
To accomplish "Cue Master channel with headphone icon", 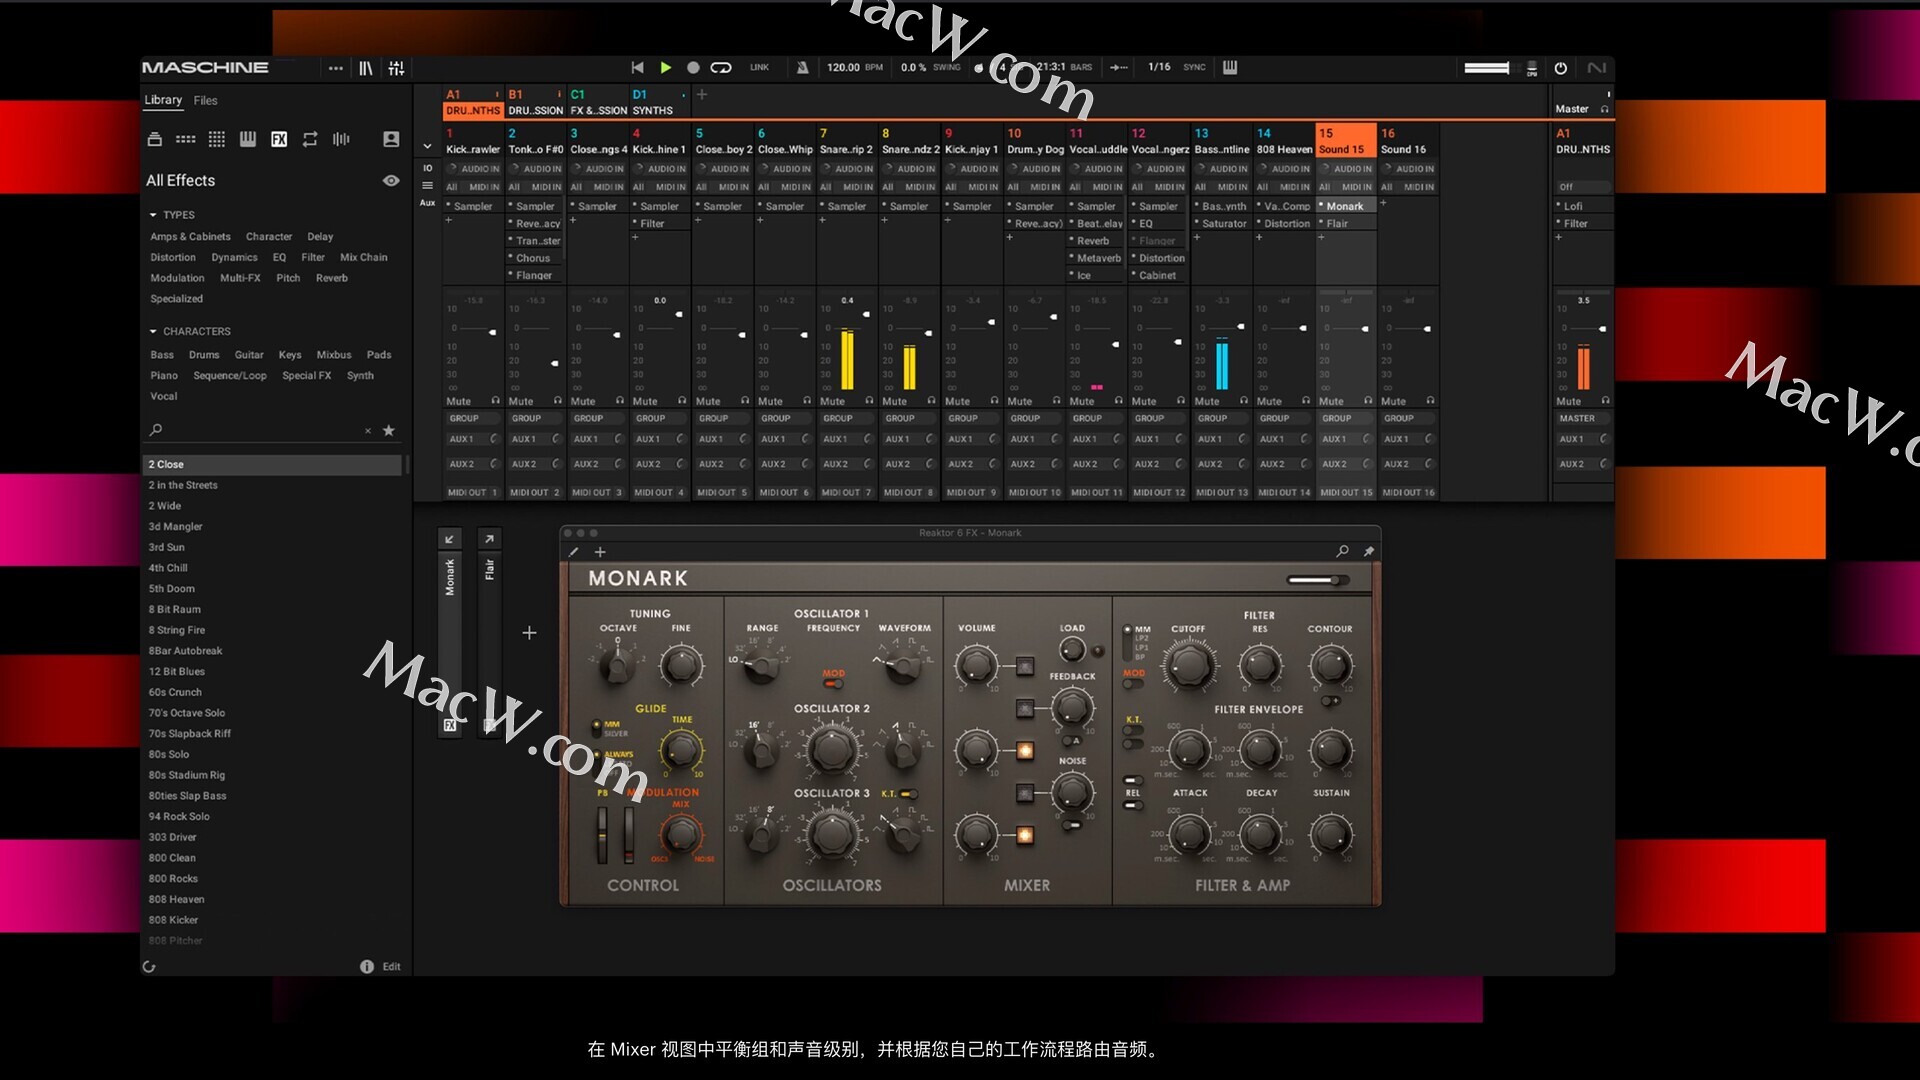I will (1605, 109).
